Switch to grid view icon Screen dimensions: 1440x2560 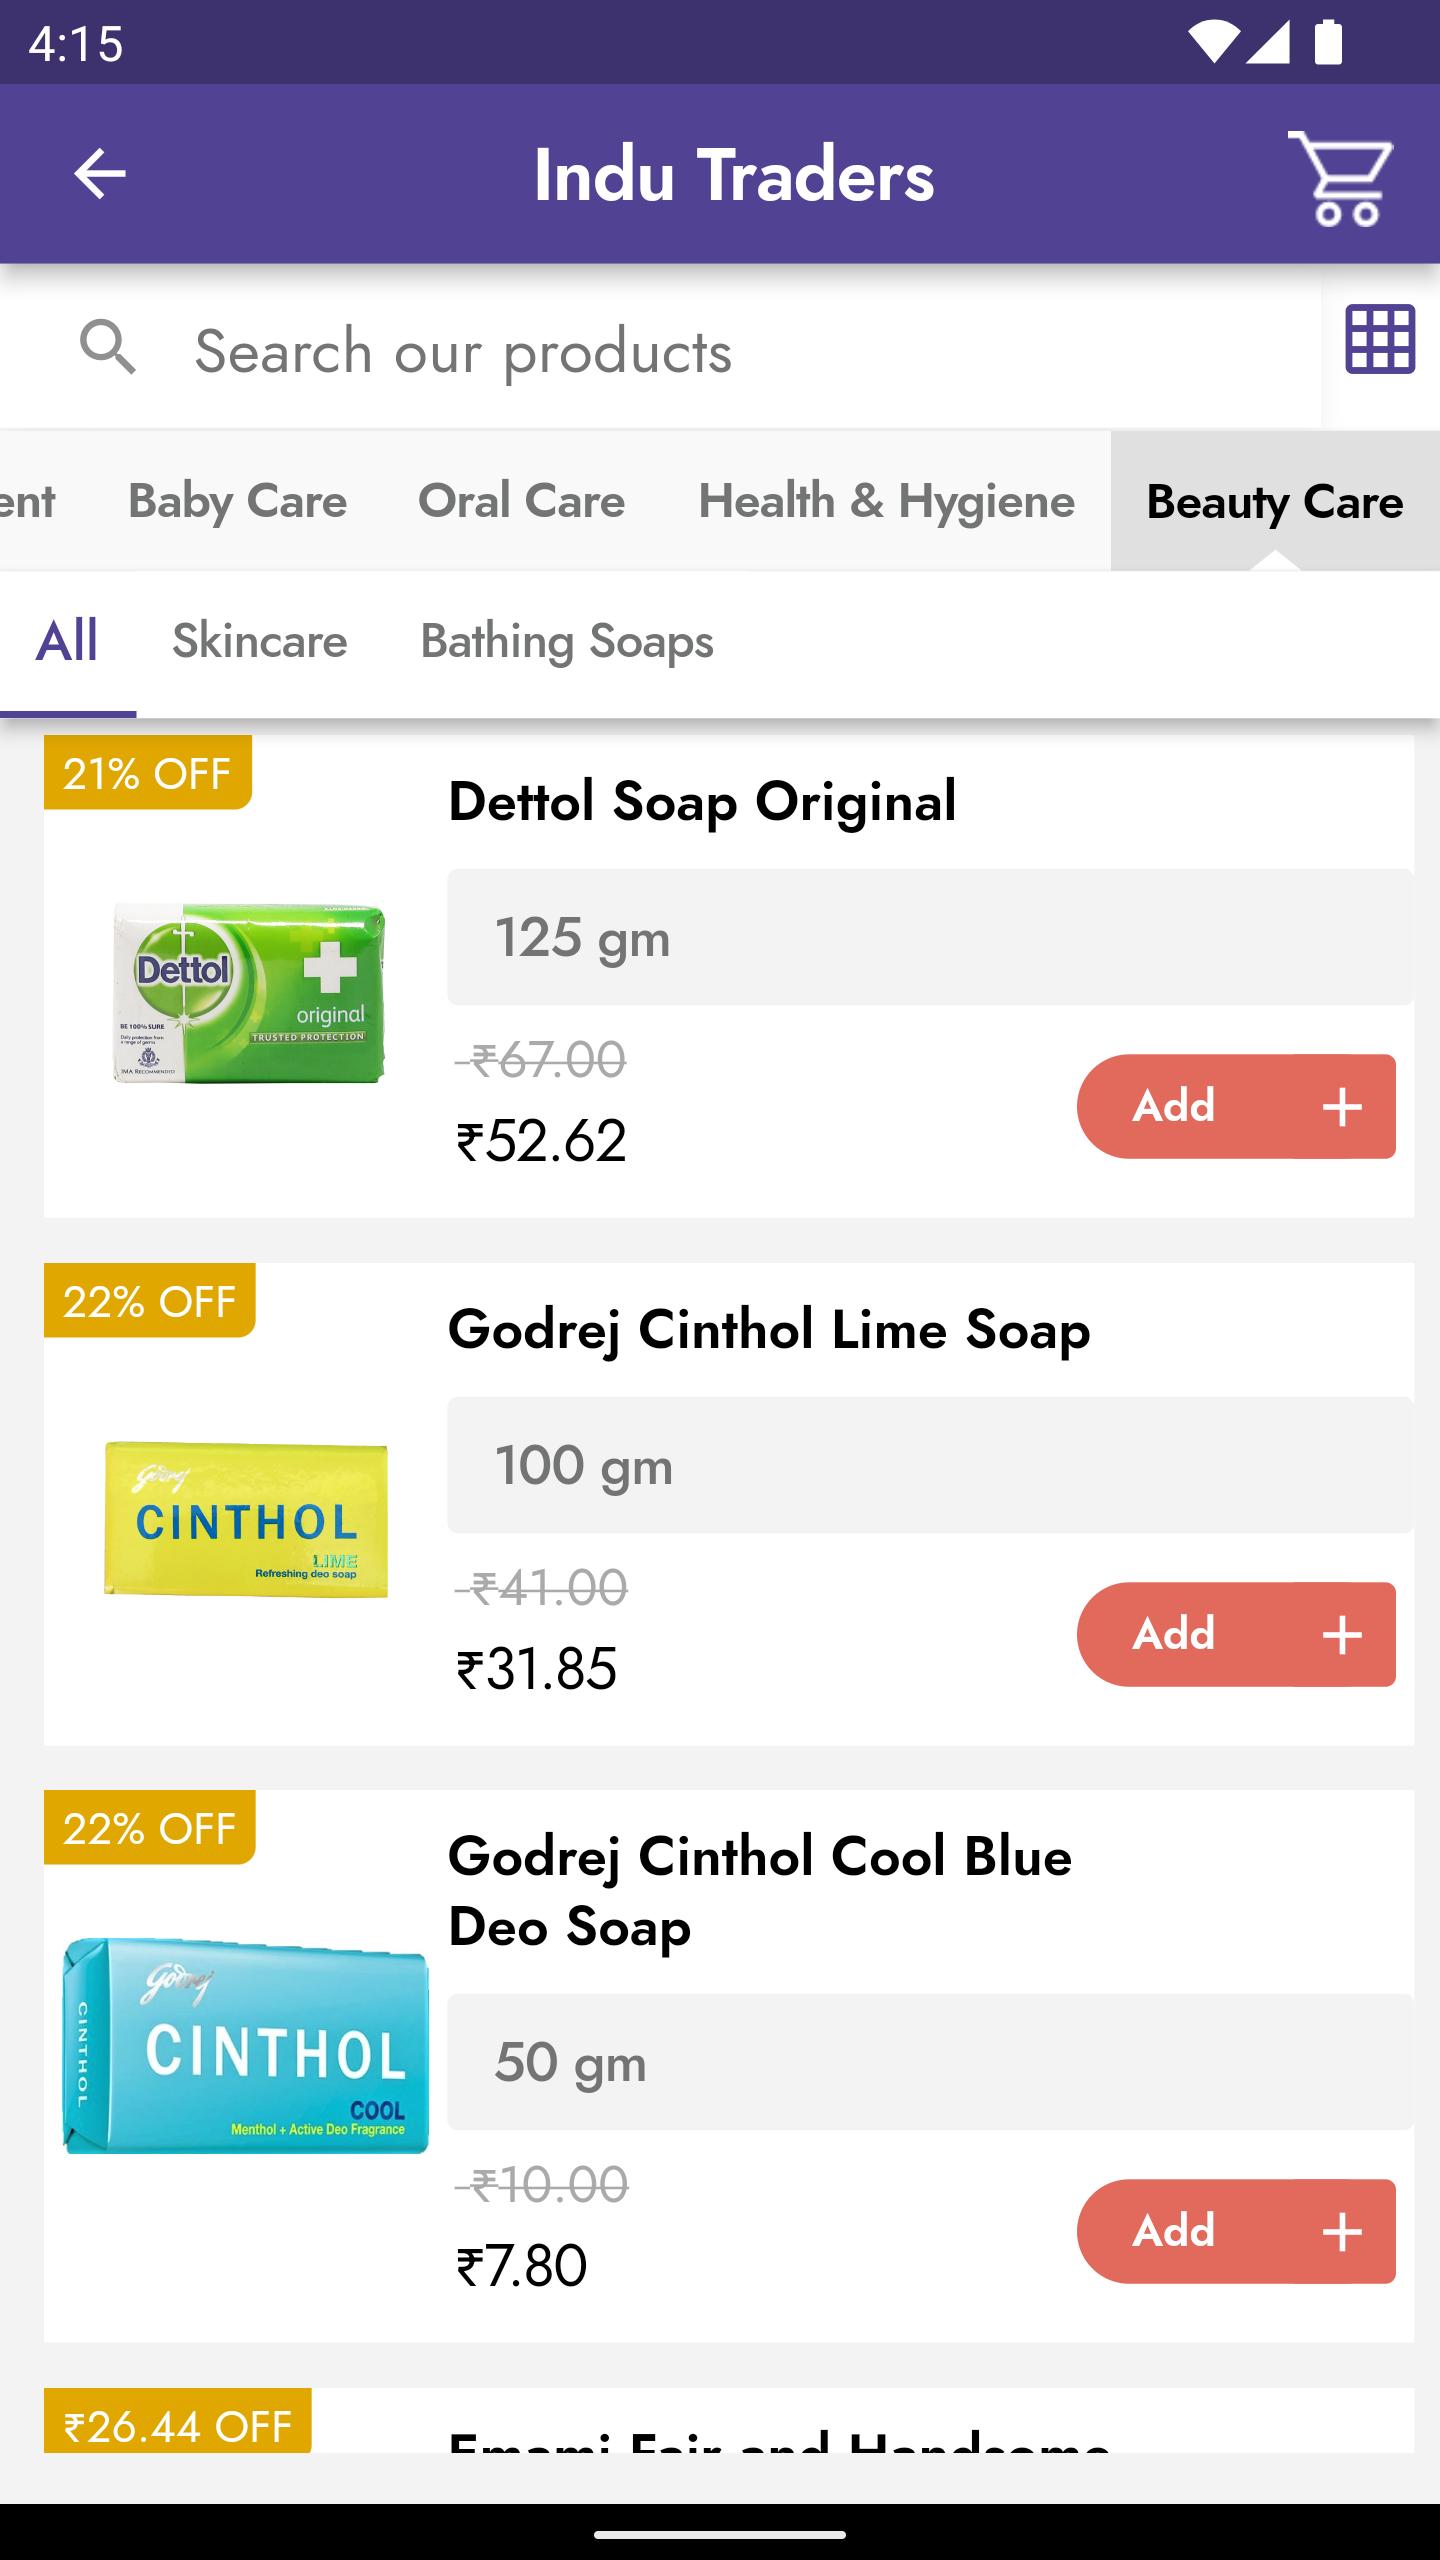point(1380,339)
